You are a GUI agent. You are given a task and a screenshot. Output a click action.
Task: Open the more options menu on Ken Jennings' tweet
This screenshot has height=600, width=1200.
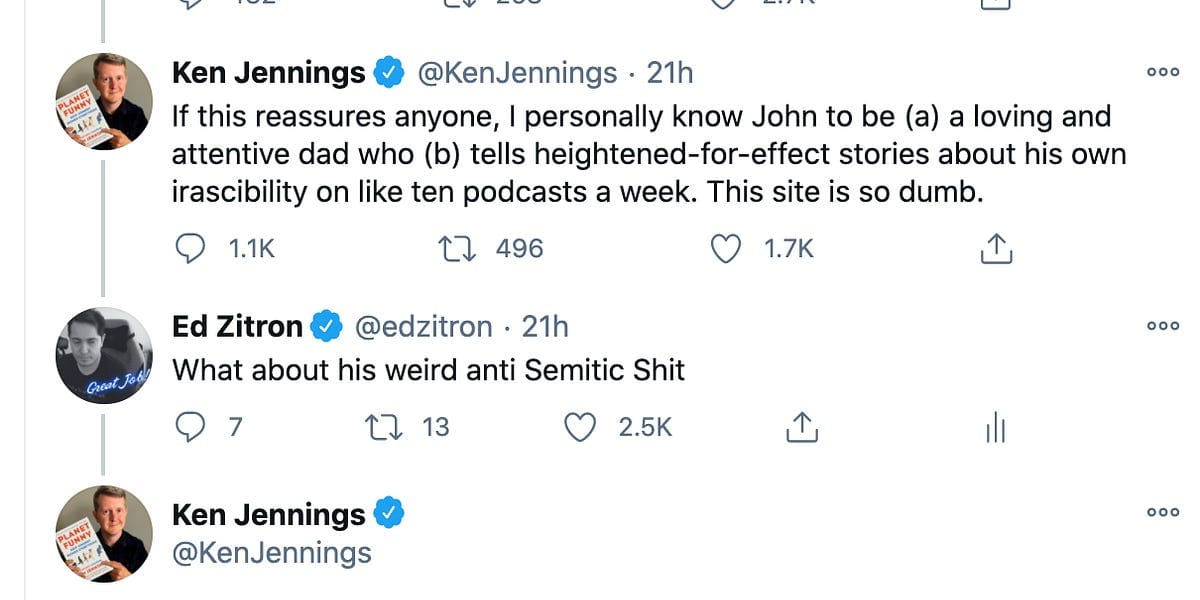pyautogui.click(x=1162, y=72)
